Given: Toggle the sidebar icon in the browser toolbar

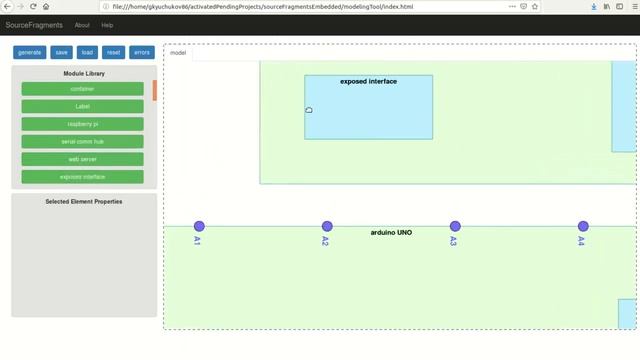Looking at the screenshot, I should 620,7.
